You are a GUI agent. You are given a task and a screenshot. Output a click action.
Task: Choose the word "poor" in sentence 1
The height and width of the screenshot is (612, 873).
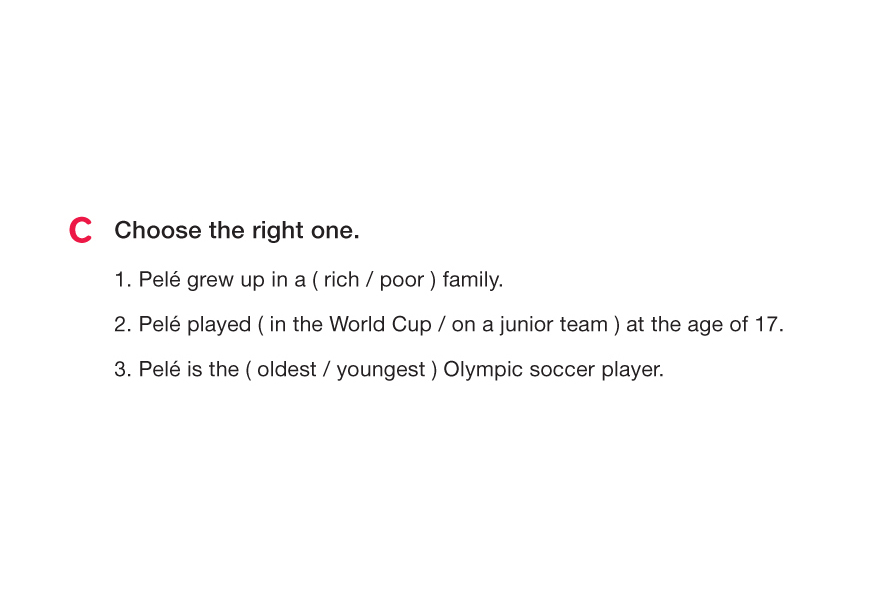coord(402,280)
